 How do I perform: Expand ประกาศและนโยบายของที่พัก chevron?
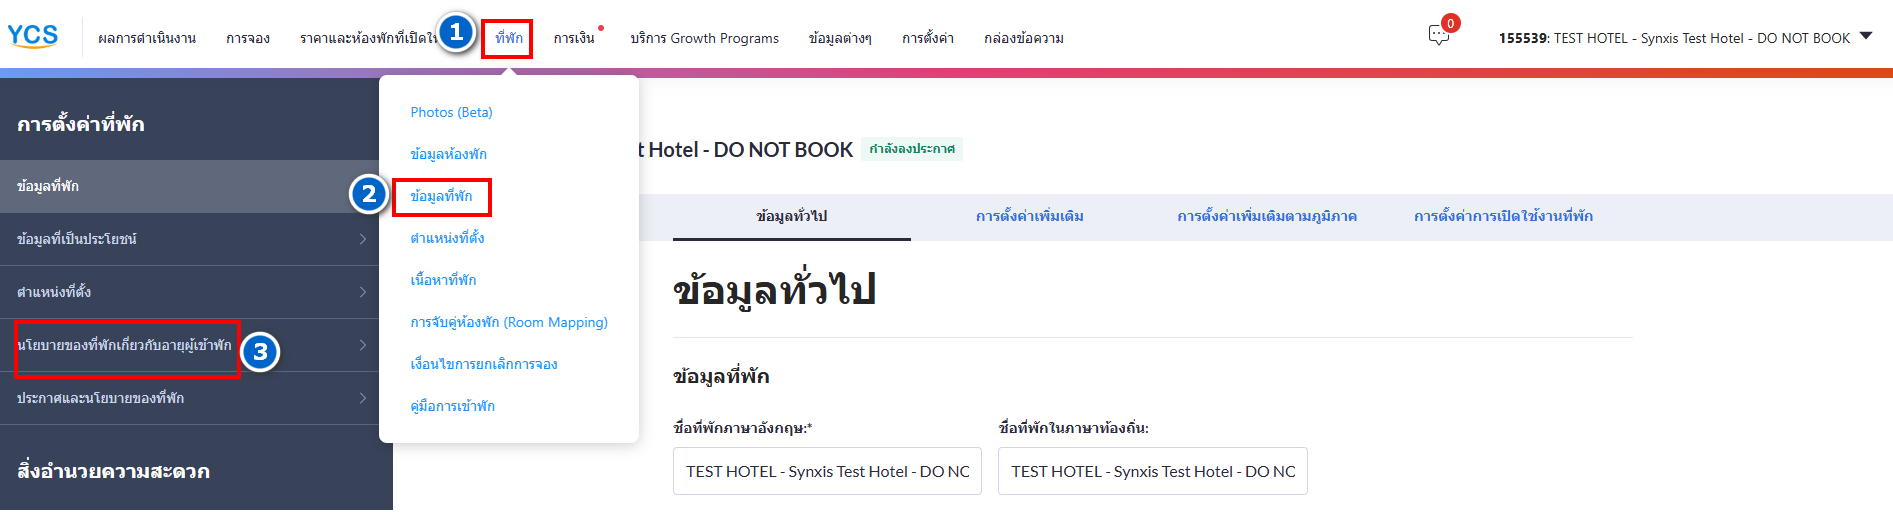point(363,398)
